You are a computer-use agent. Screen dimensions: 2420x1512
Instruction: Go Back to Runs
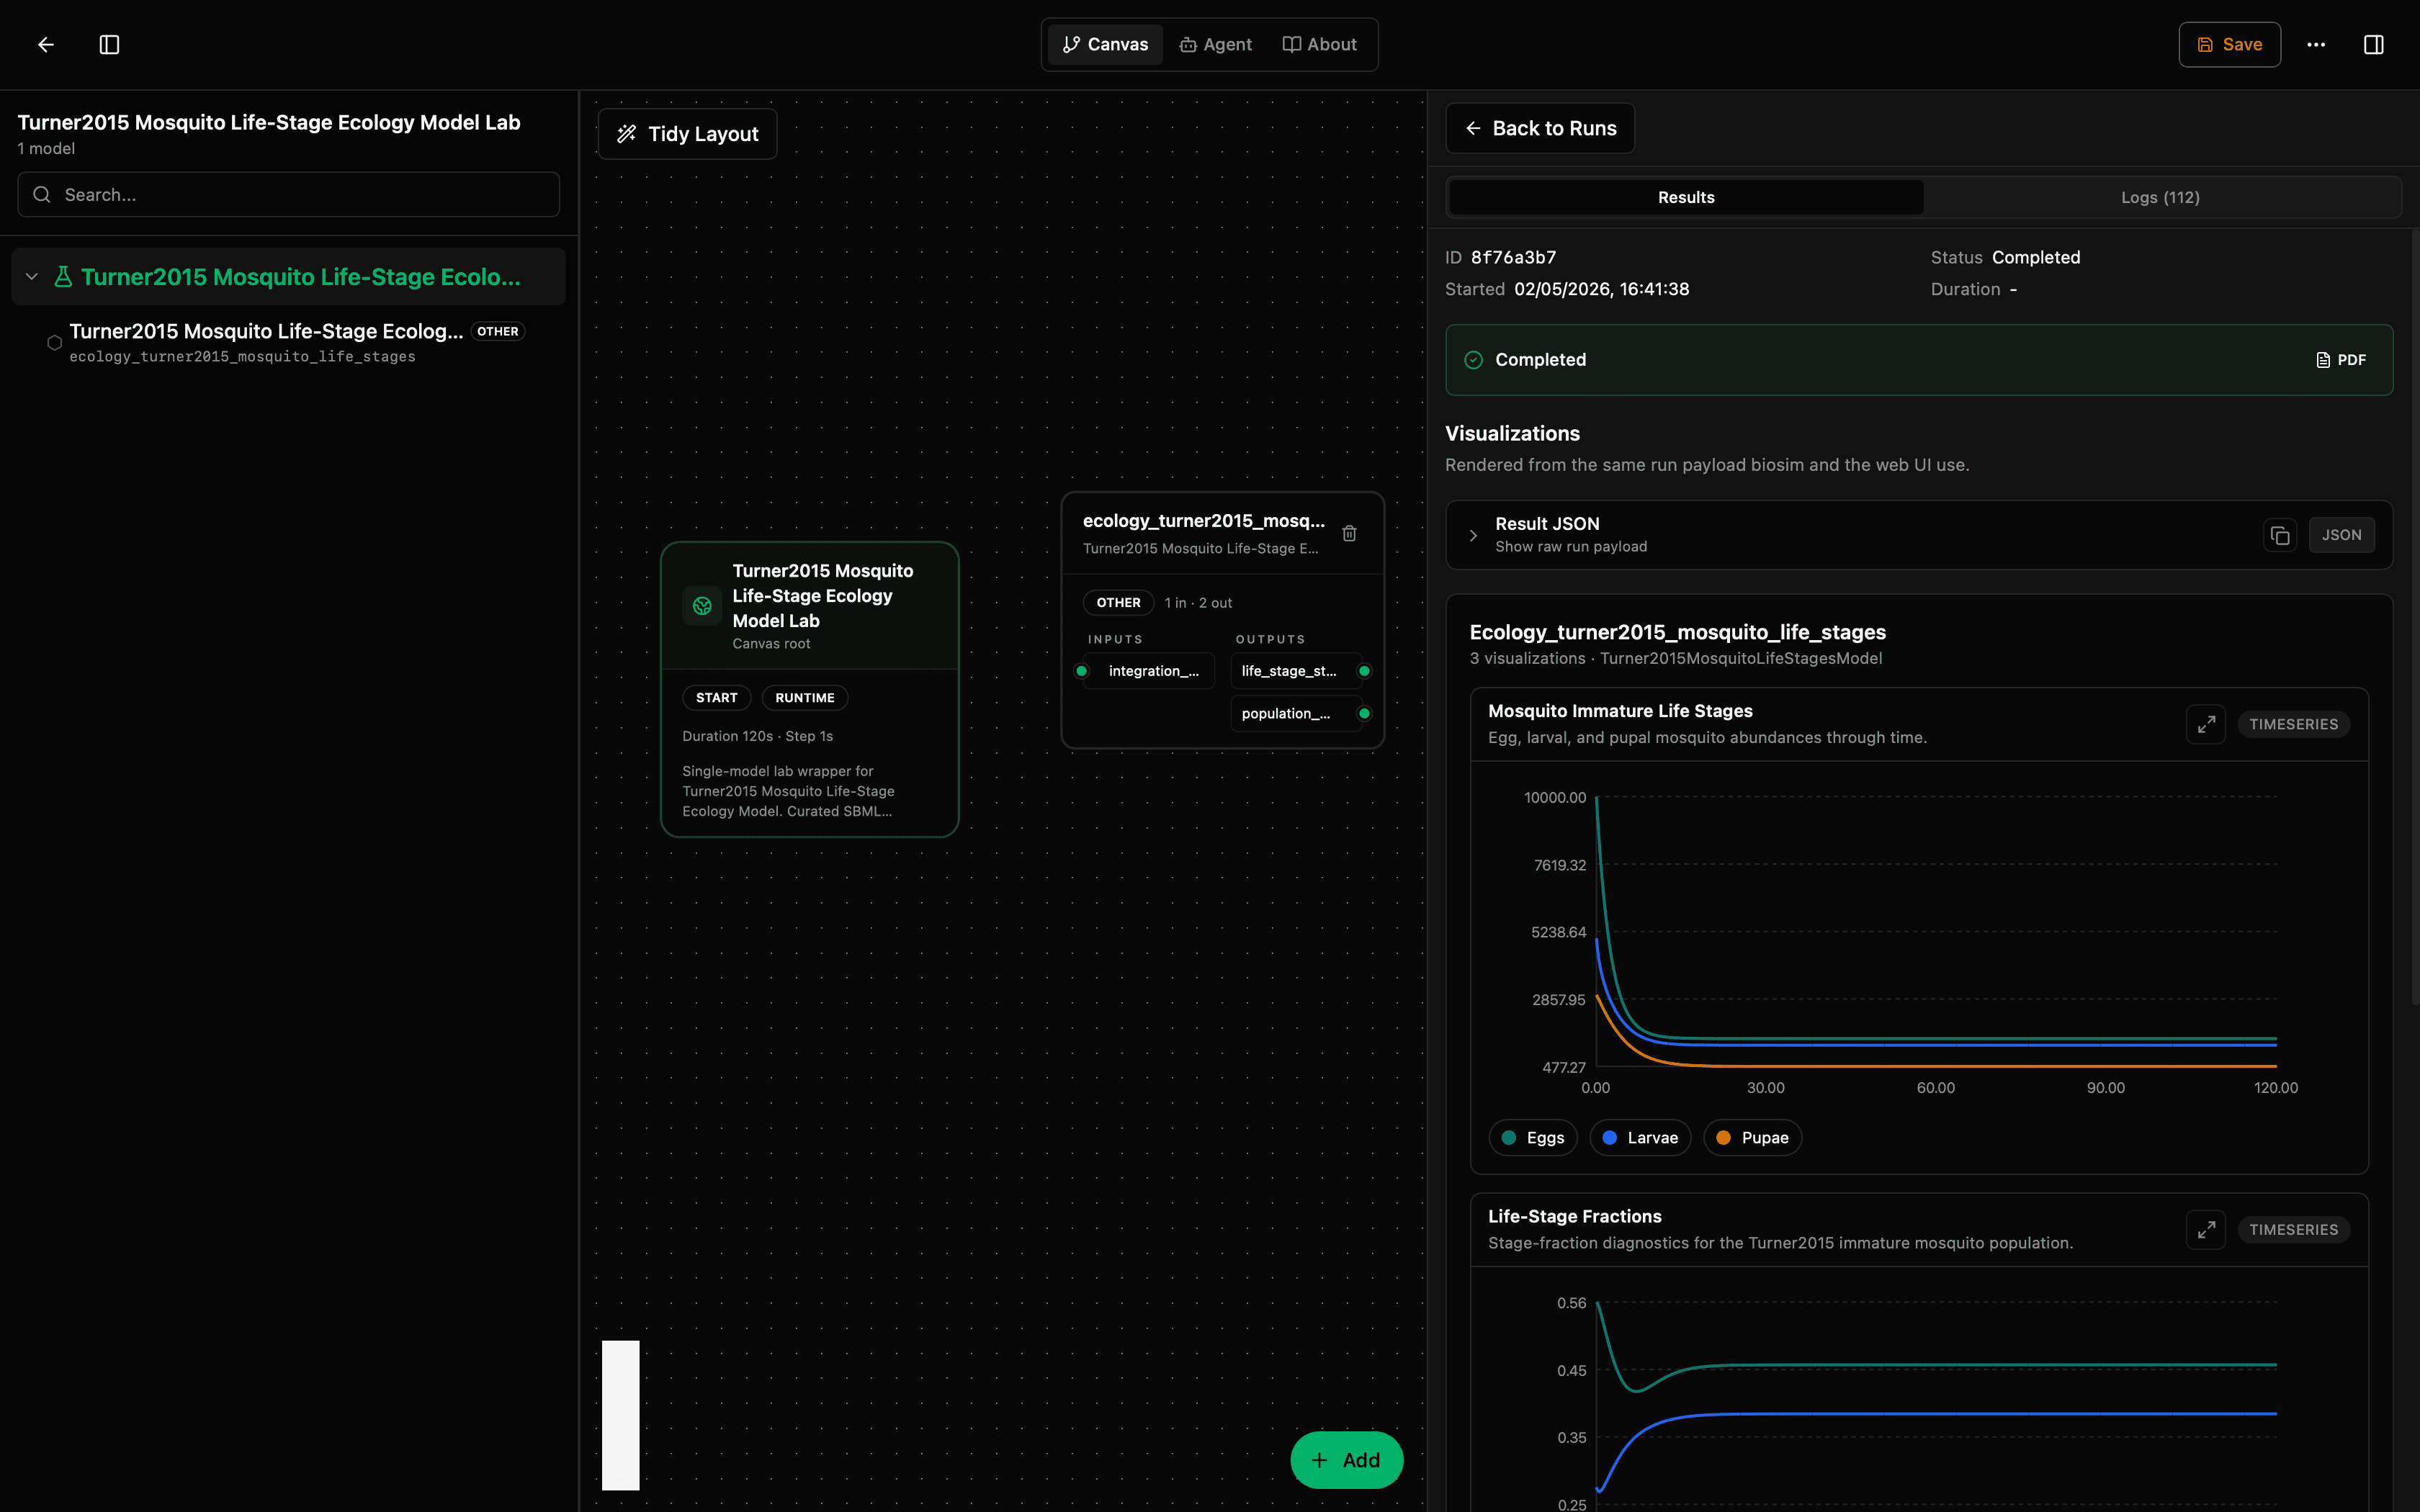click(1540, 128)
